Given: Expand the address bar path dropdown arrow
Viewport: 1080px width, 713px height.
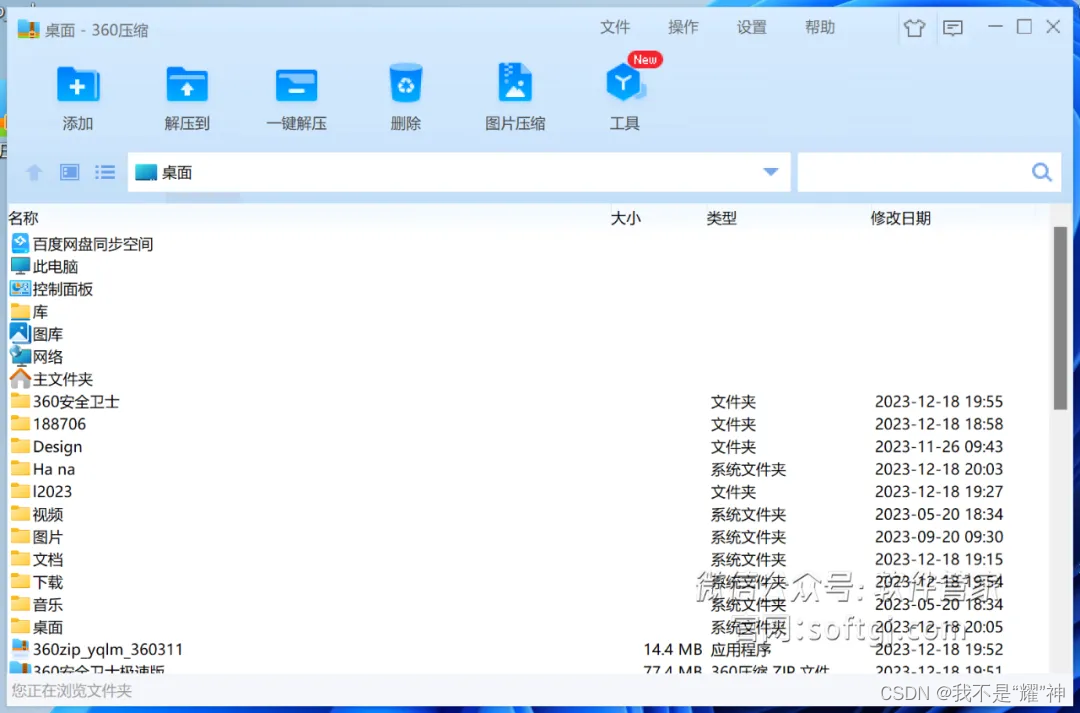Looking at the screenshot, I should tap(771, 172).
